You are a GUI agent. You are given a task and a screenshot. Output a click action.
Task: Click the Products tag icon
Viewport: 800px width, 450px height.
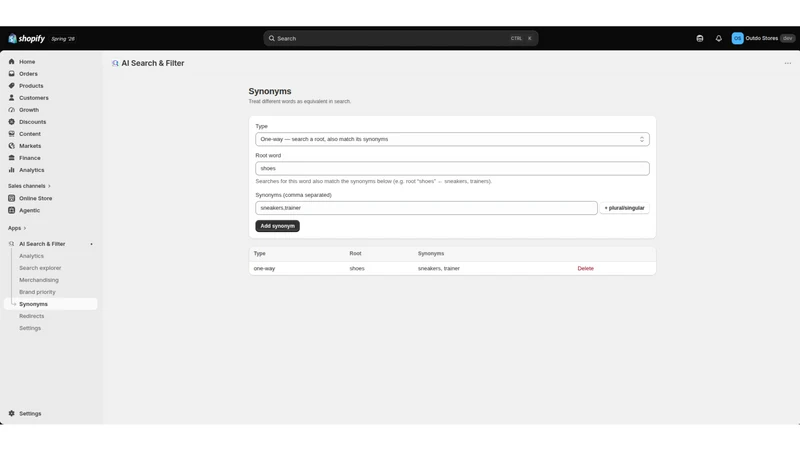tap(11, 86)
